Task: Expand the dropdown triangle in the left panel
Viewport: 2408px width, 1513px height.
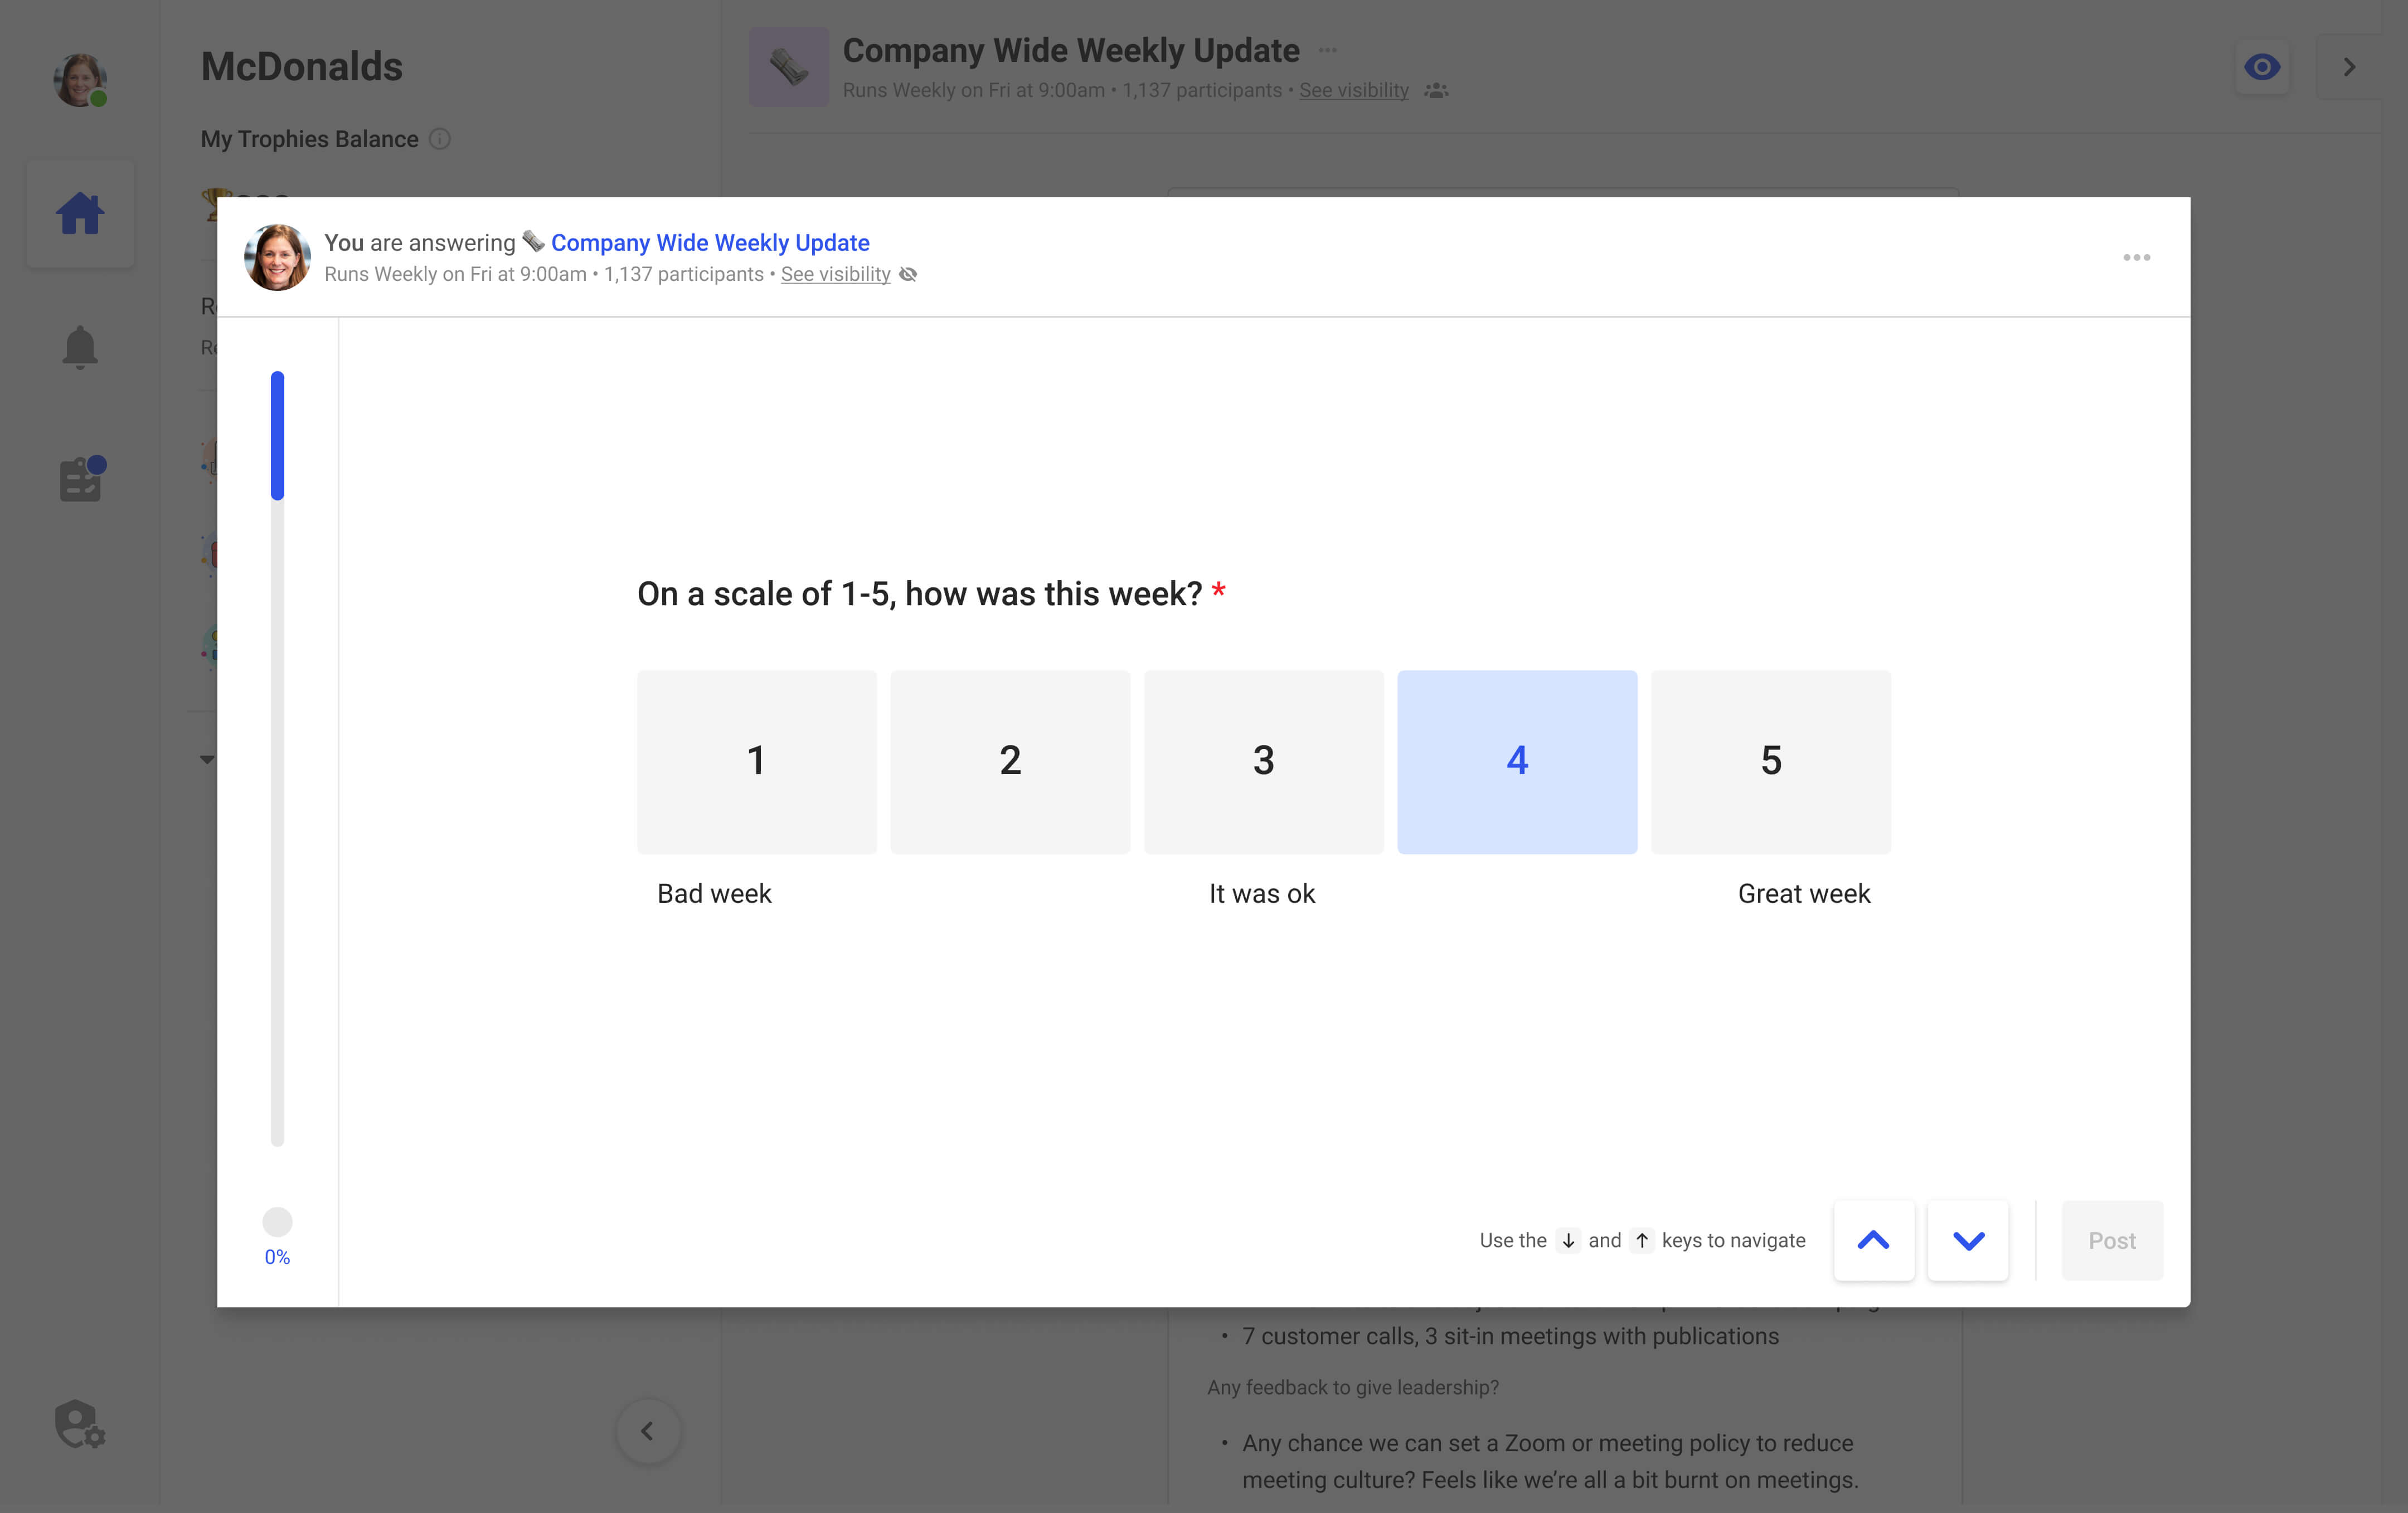Action: [207, 758]
